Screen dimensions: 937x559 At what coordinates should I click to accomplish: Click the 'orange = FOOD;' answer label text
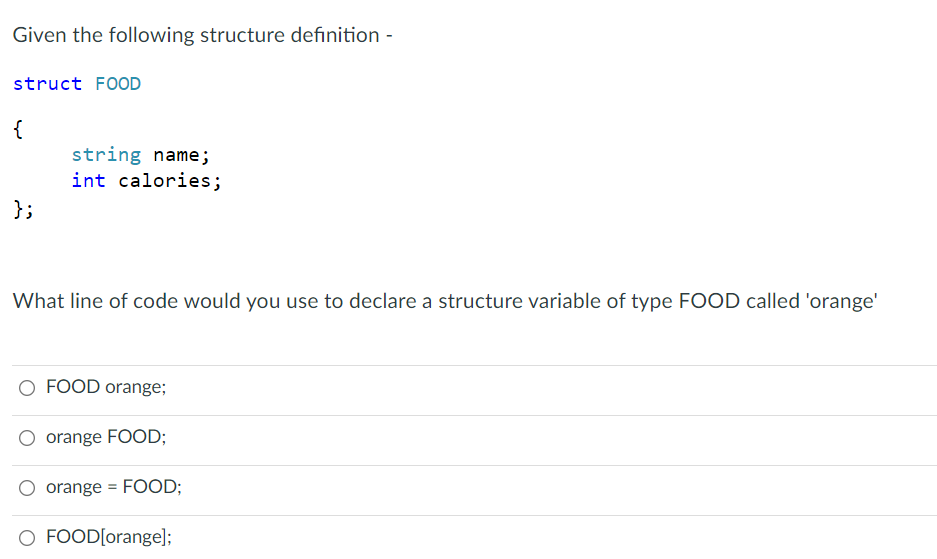pos(114,487)
